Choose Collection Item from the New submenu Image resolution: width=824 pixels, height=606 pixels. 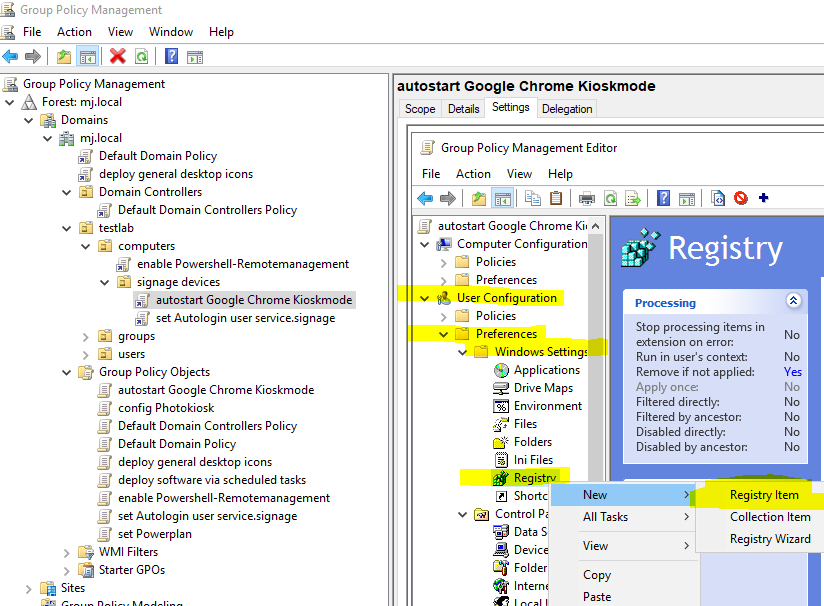point(770,517)
